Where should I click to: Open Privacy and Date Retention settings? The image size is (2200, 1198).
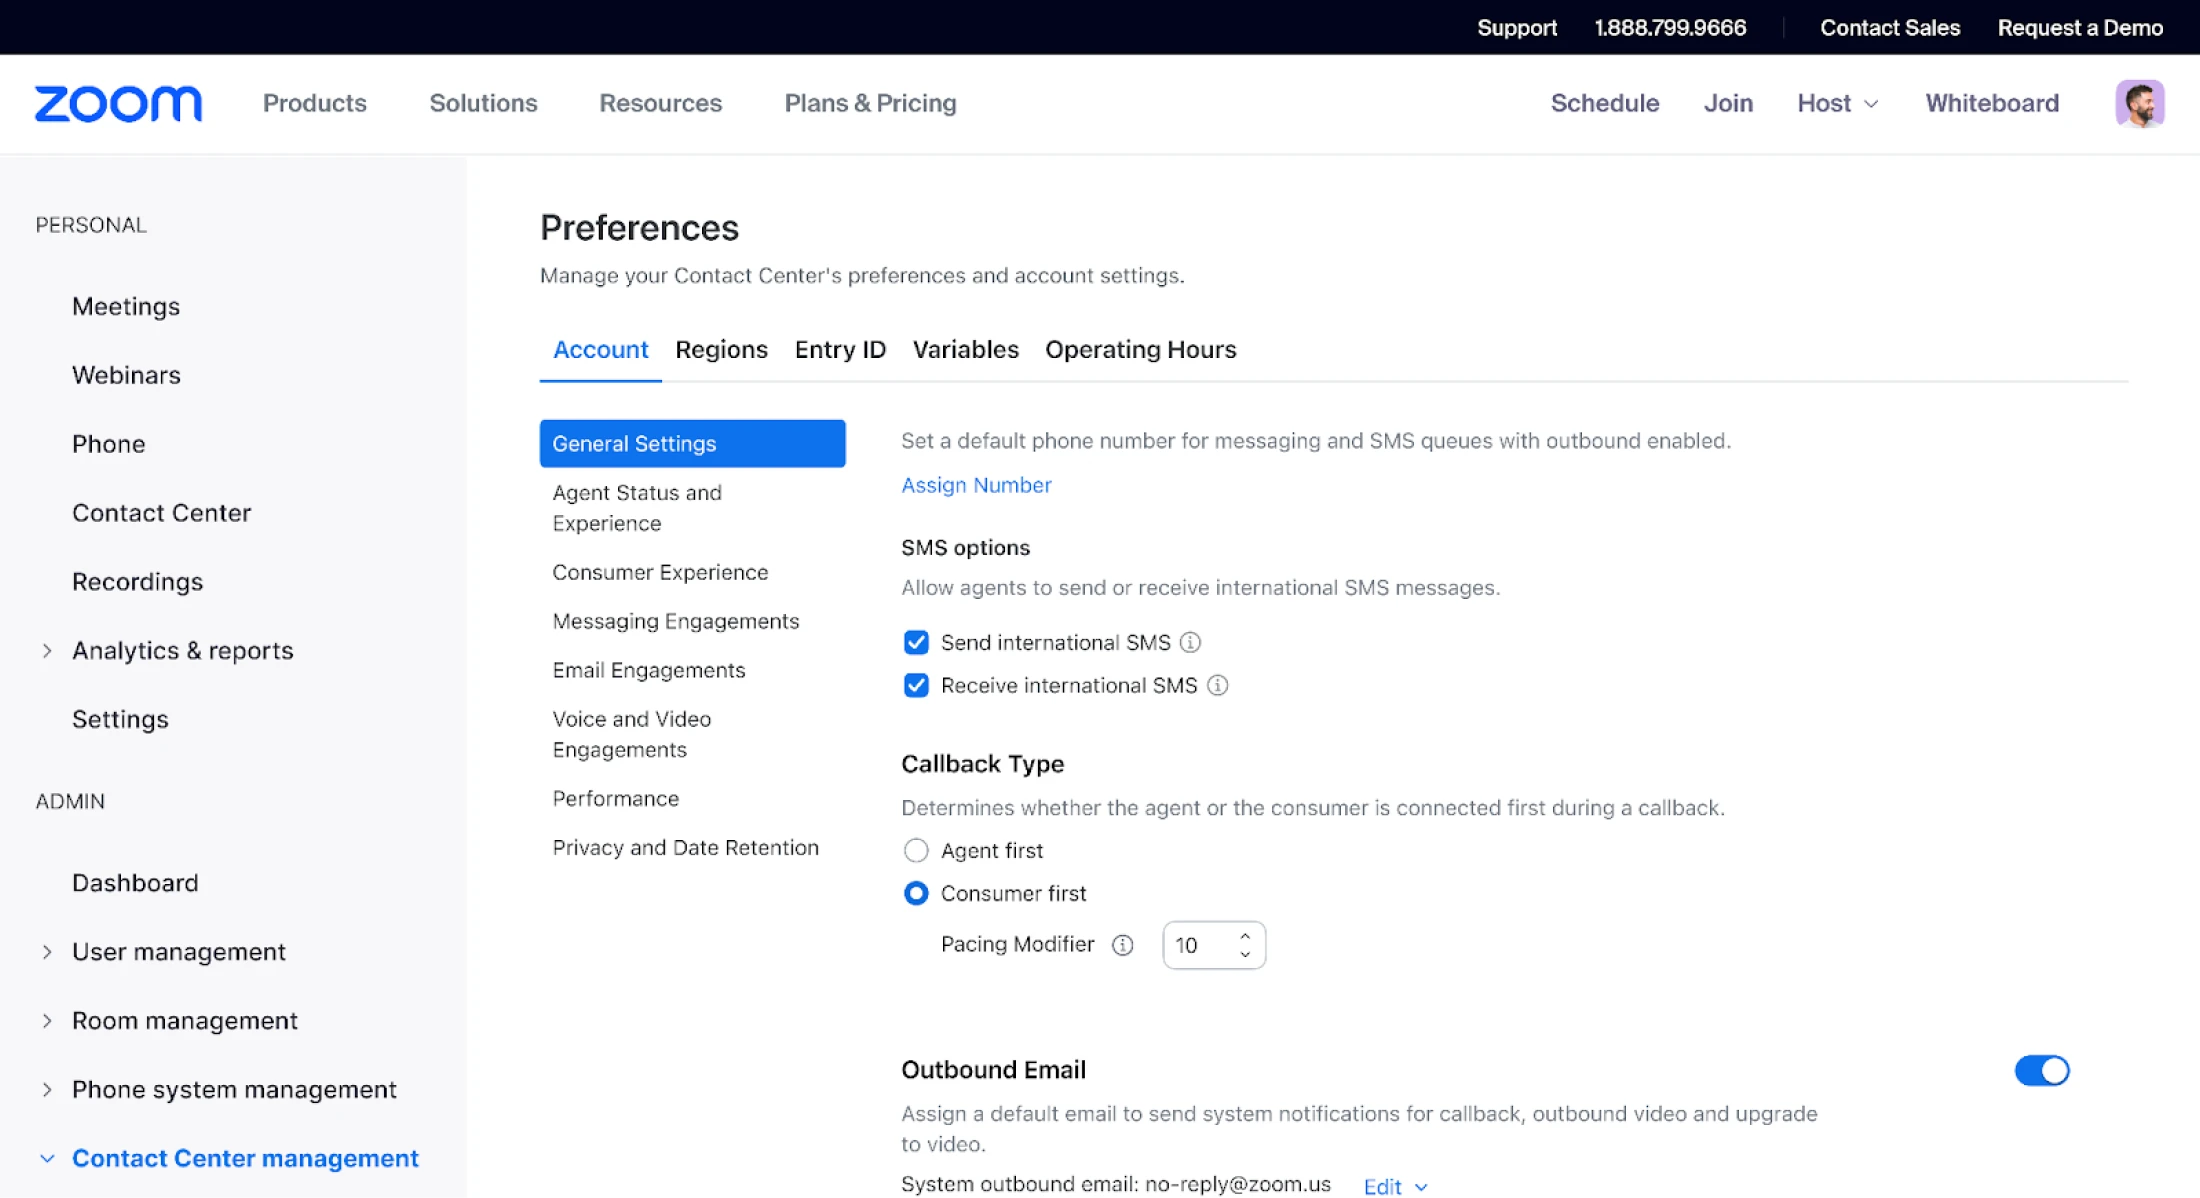686,847
